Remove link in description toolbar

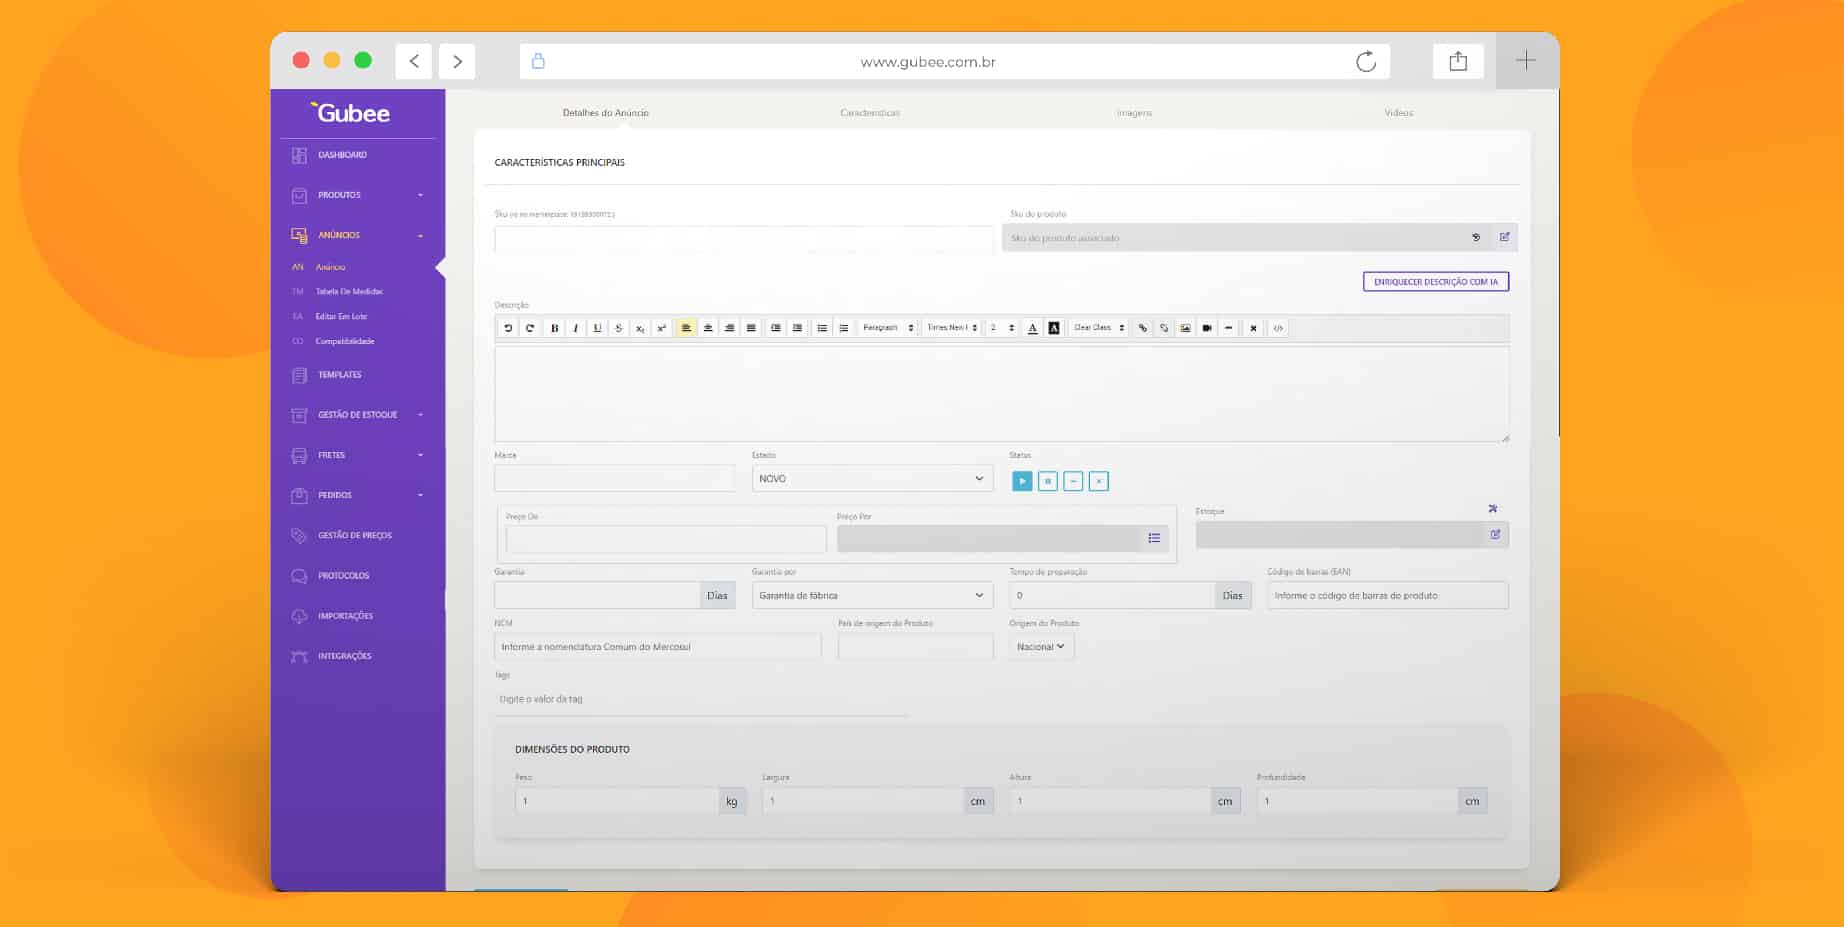tap(1164, 328)
